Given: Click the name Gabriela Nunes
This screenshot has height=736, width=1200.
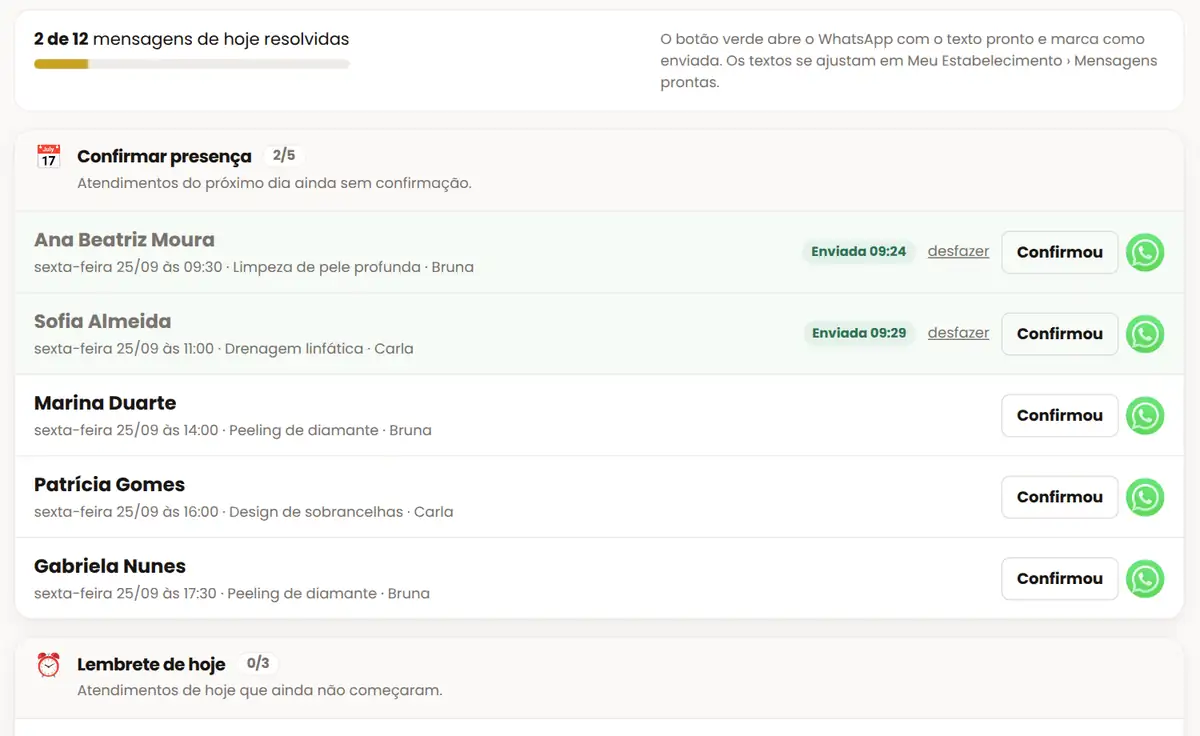Looking at the screenshot, I should pyautogui.click(x=110, y=566).
